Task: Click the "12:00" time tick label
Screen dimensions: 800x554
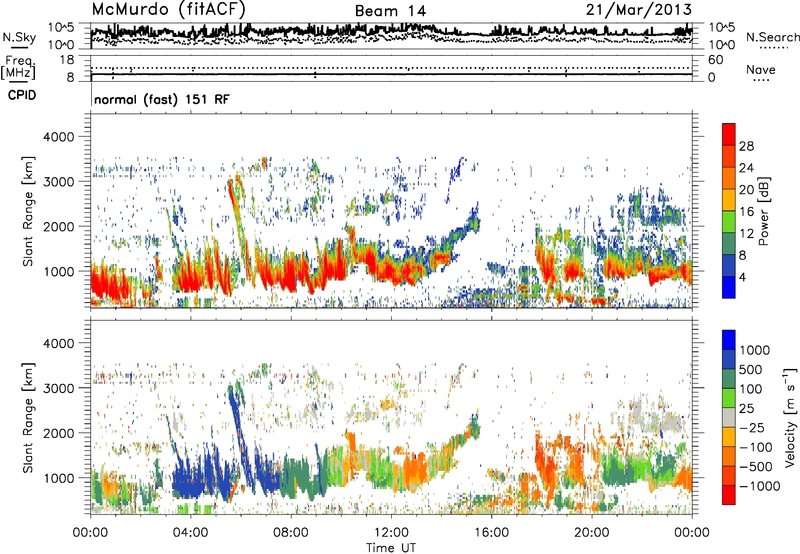Action: (391, 532)
